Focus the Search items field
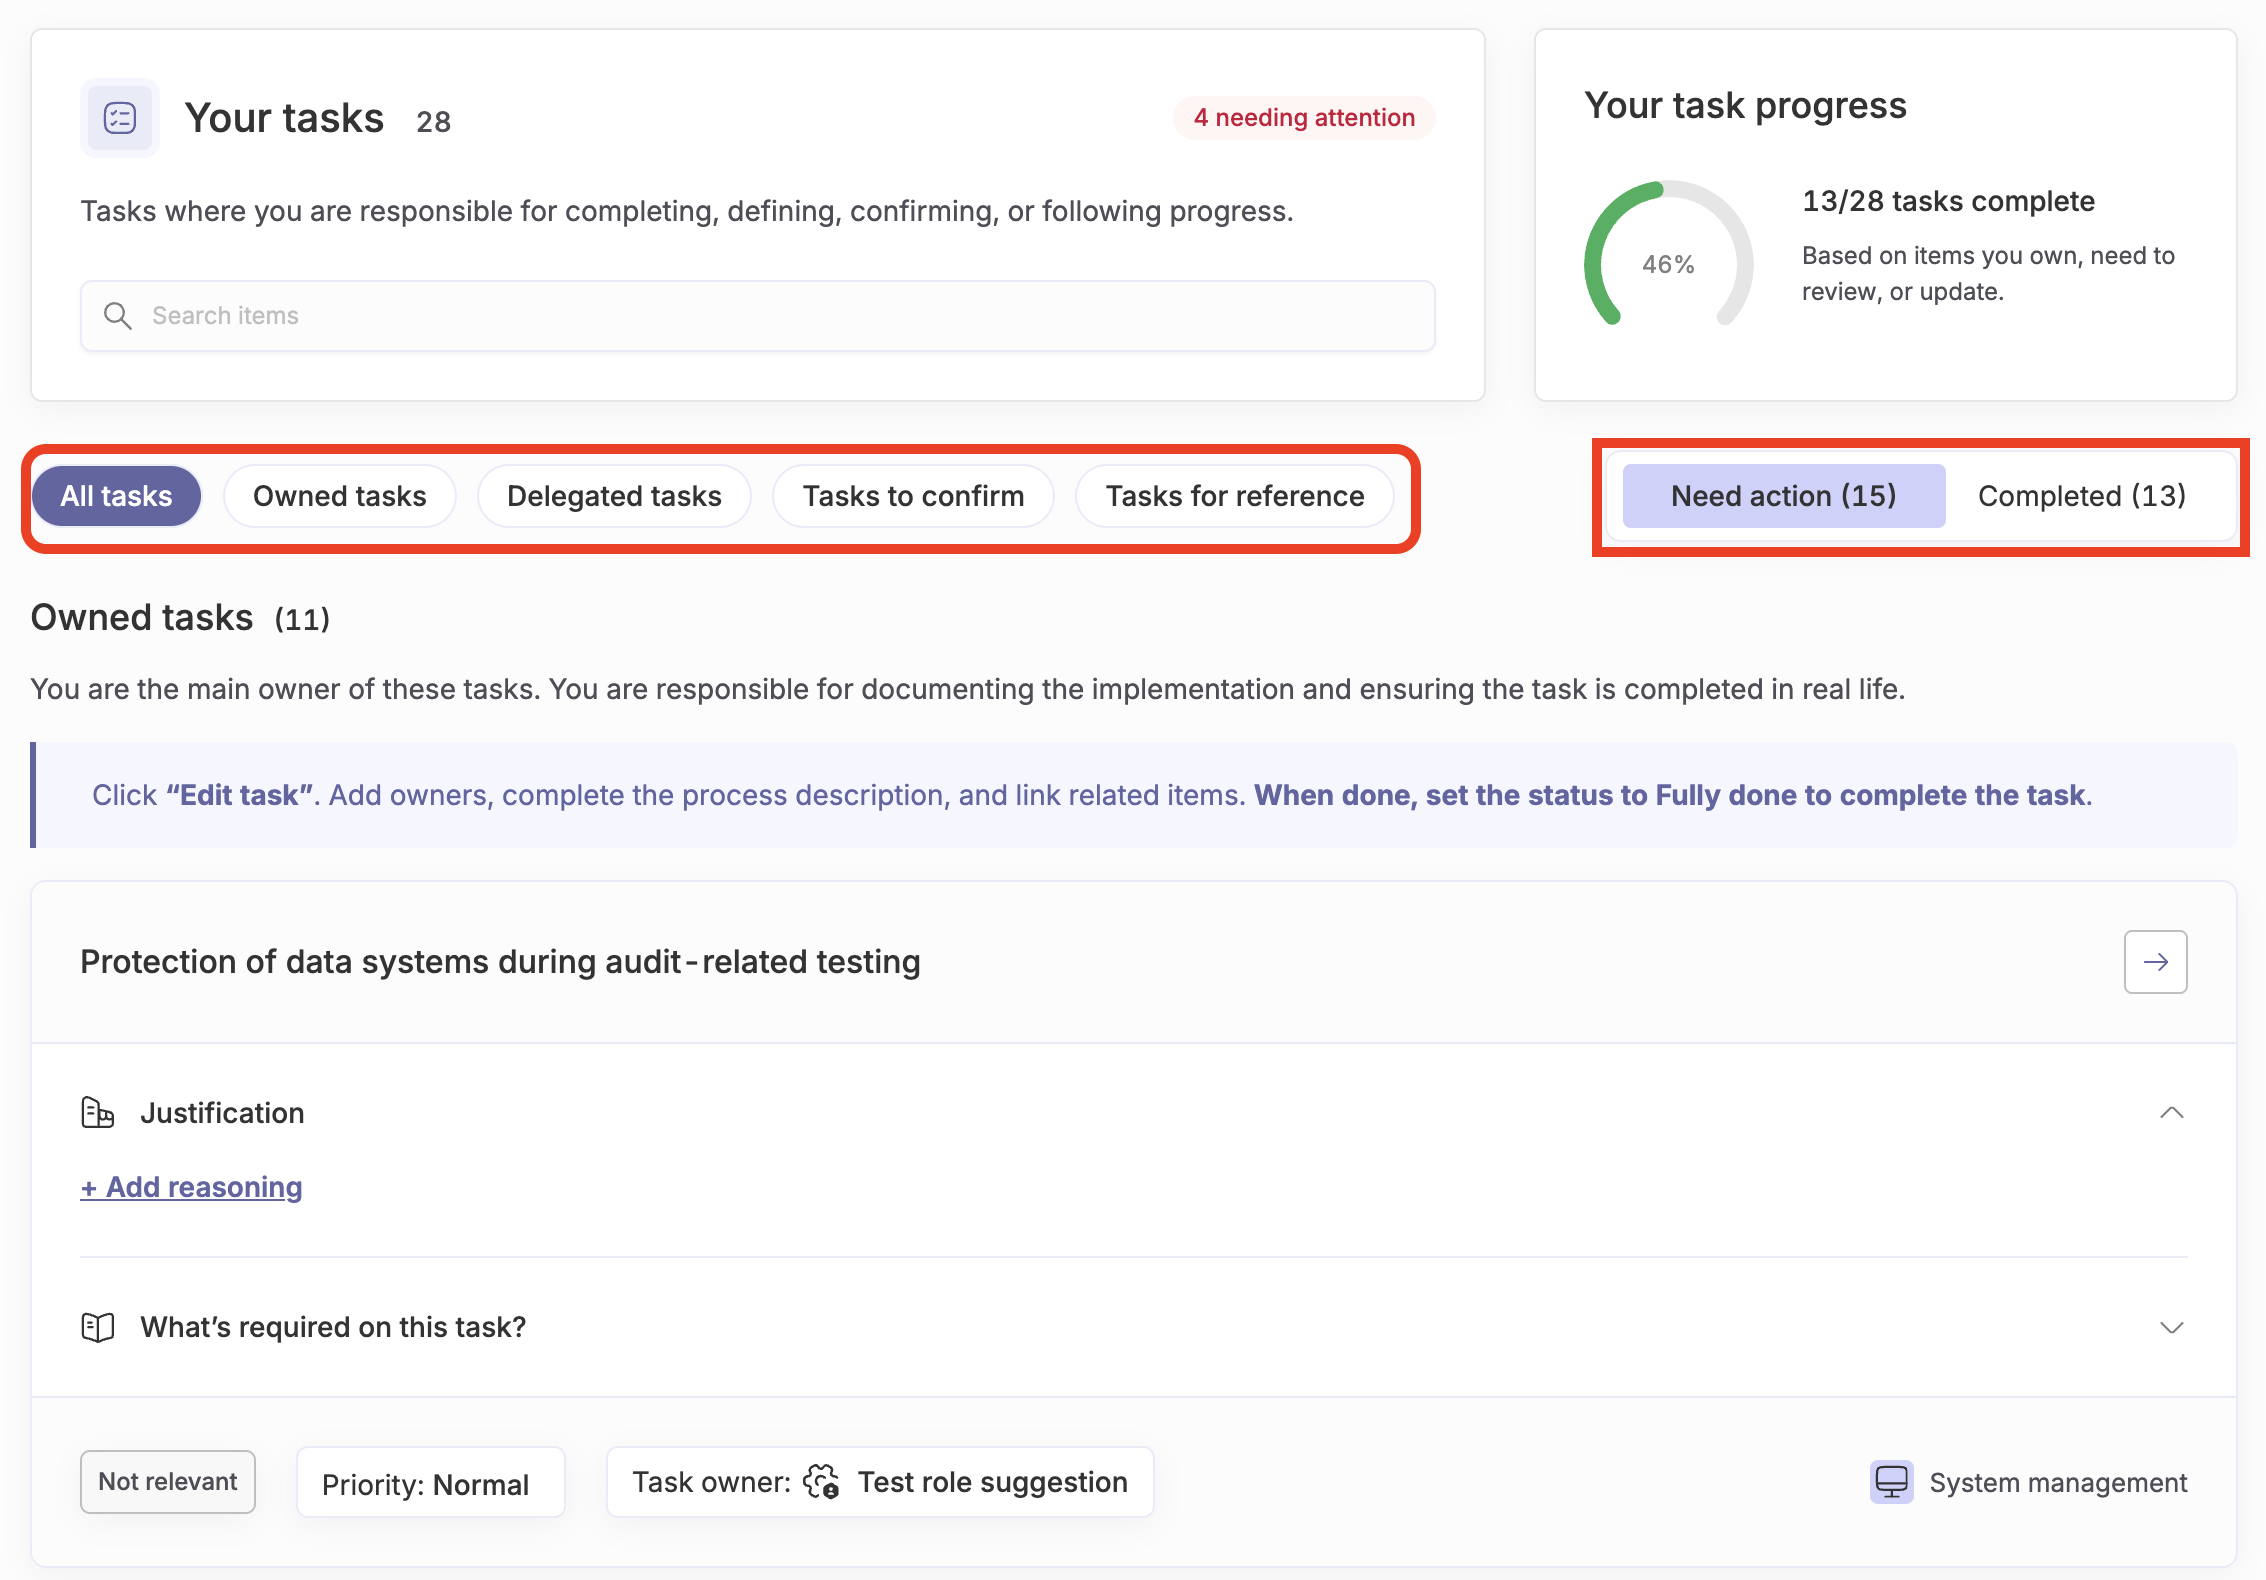 tap(758, 316)
